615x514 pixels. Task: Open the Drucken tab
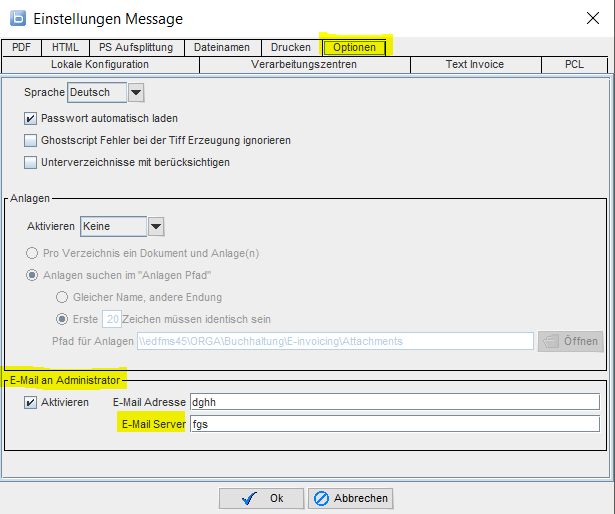(x=290, y=47)
